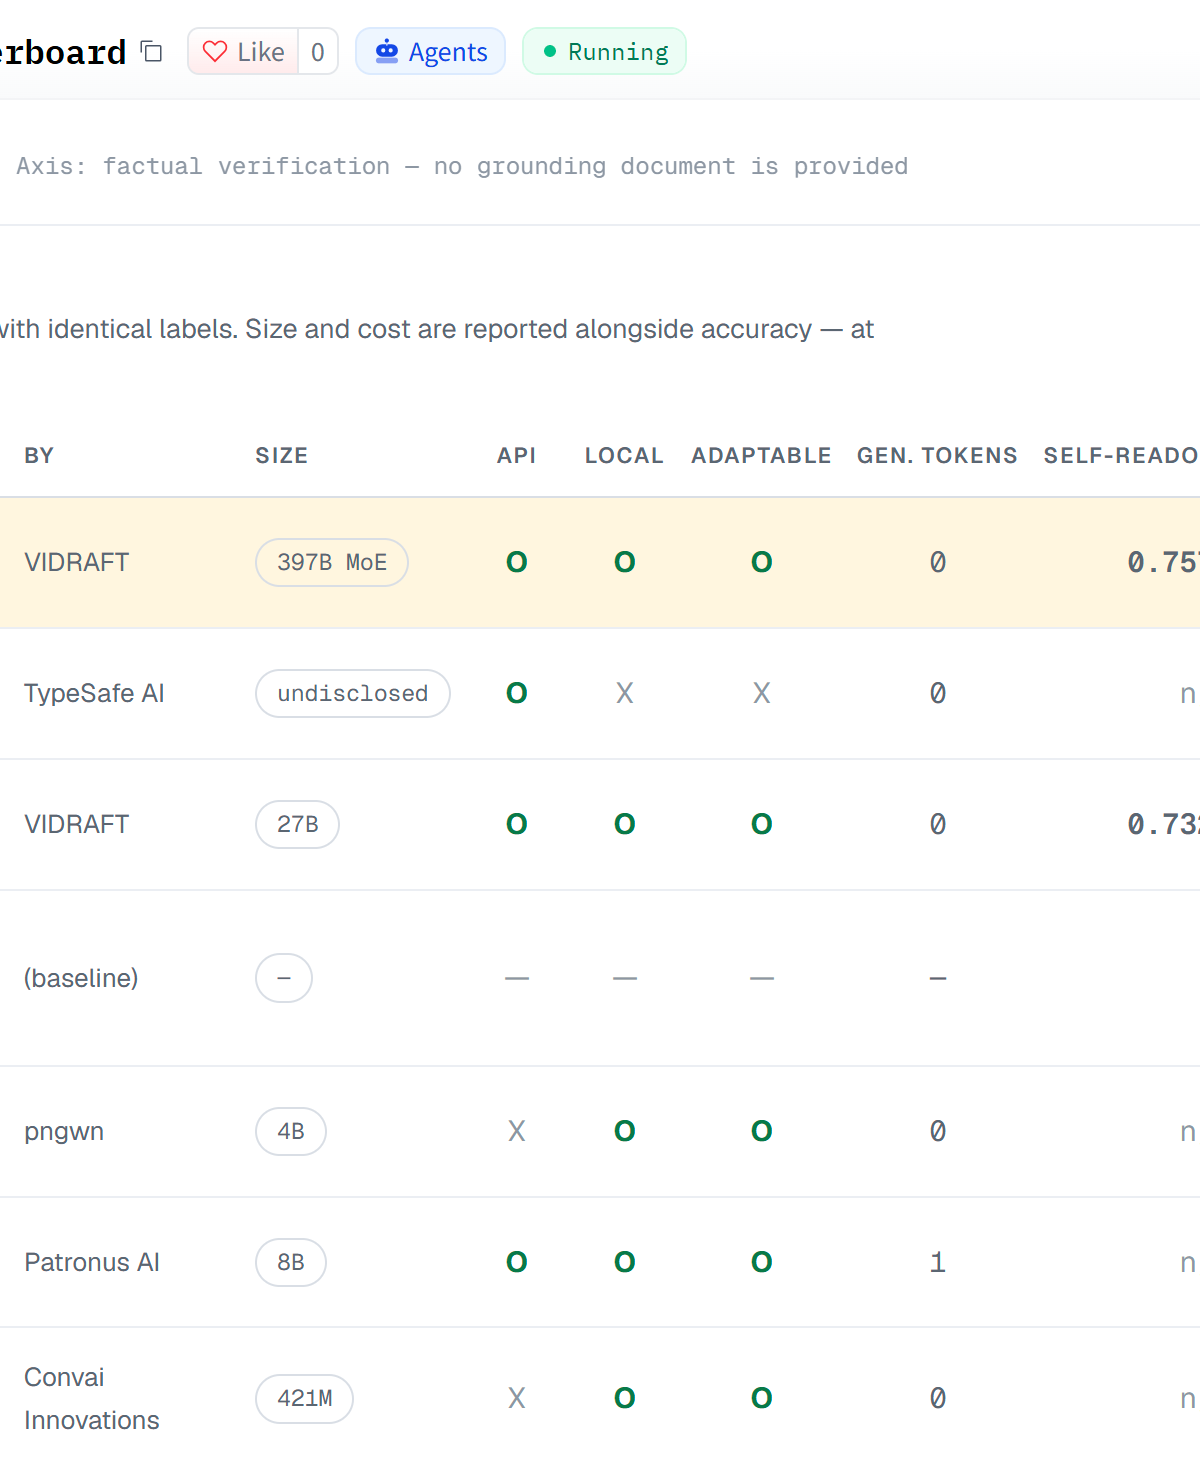
Task: Click the baseline row dash size badge
Action: point(284,978)
